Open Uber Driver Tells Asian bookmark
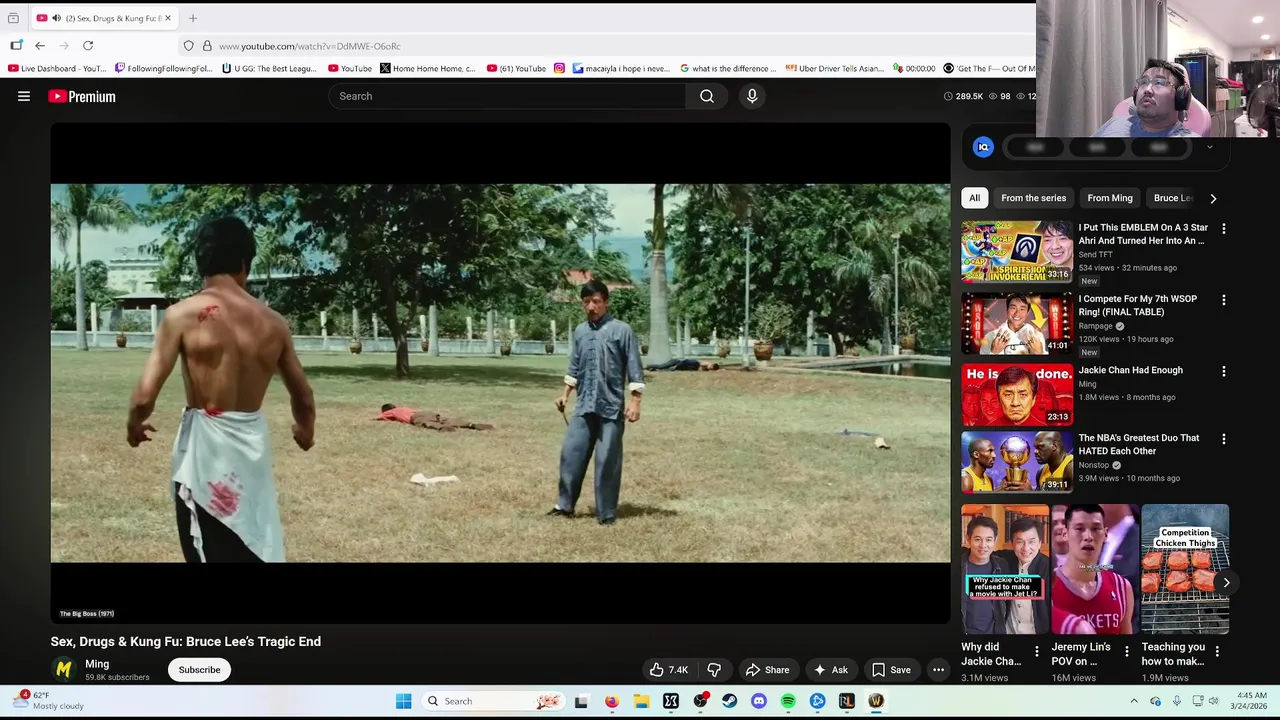 pyautogui.click(x=835, y=68)
